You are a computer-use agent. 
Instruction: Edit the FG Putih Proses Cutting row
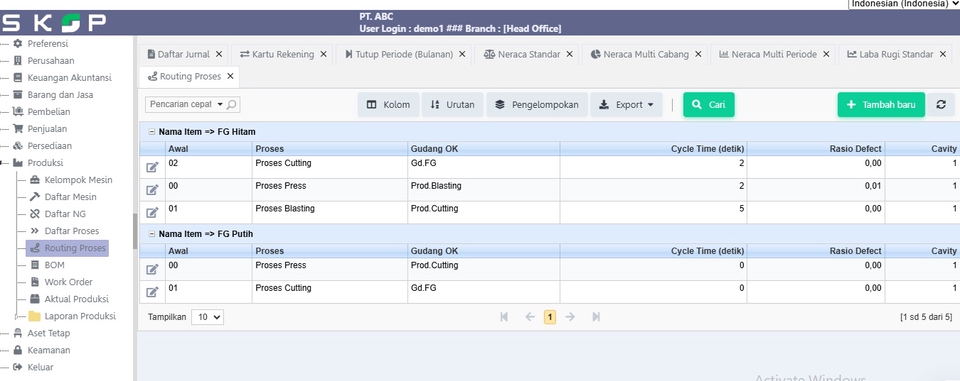pos(152,292)
